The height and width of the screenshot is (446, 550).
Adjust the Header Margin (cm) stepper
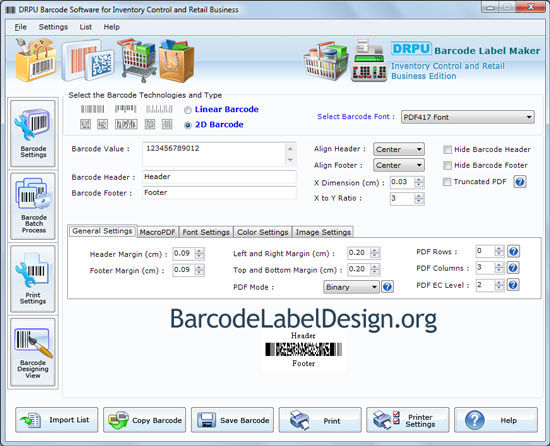199,254
